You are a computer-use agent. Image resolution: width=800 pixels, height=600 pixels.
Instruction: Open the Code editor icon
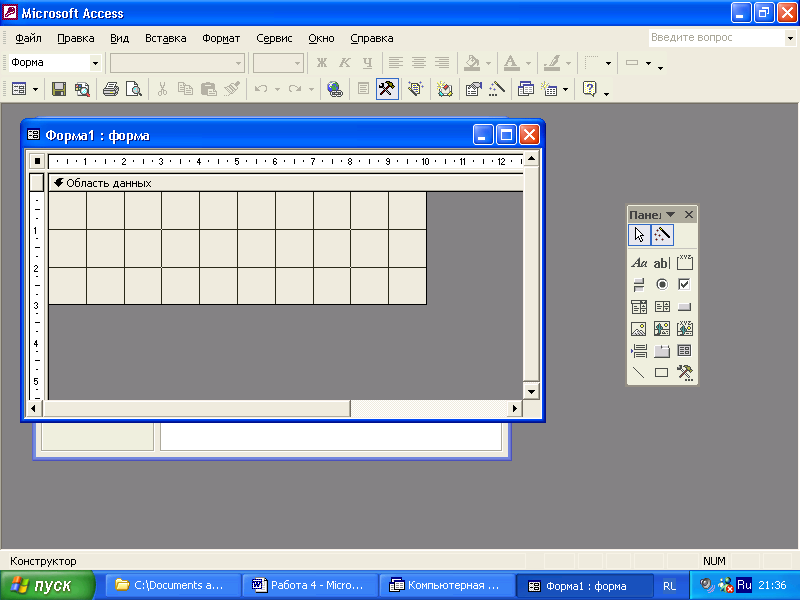point(444,89)
